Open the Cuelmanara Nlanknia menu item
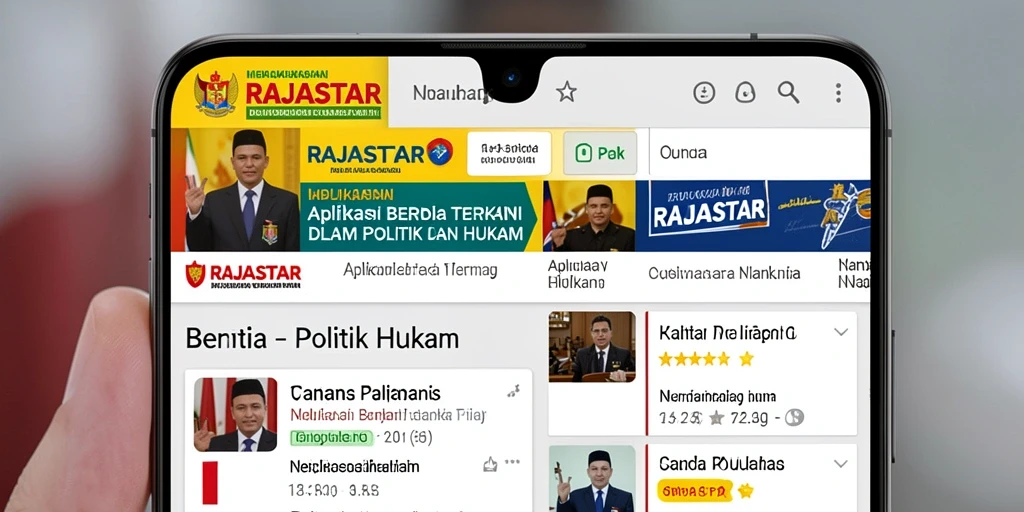This screenshot has height=512, width=1024. click(x=724, y=273)
